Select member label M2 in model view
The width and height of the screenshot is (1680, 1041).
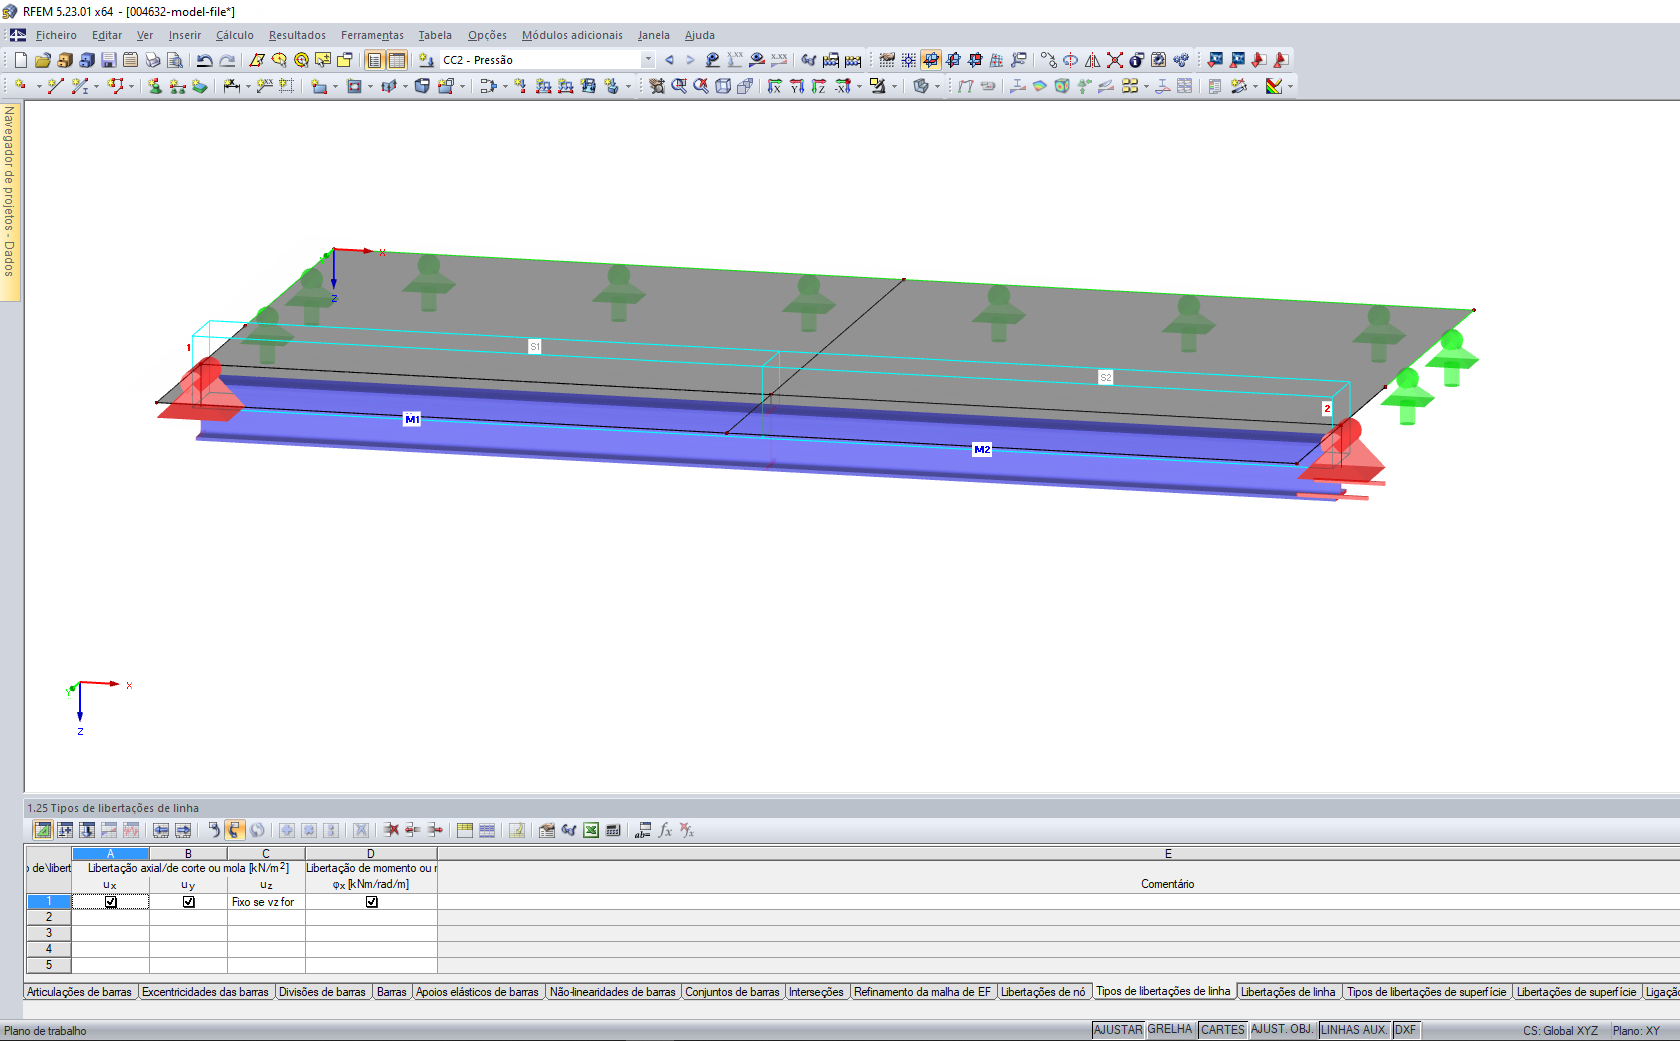(x=982, y=450)
